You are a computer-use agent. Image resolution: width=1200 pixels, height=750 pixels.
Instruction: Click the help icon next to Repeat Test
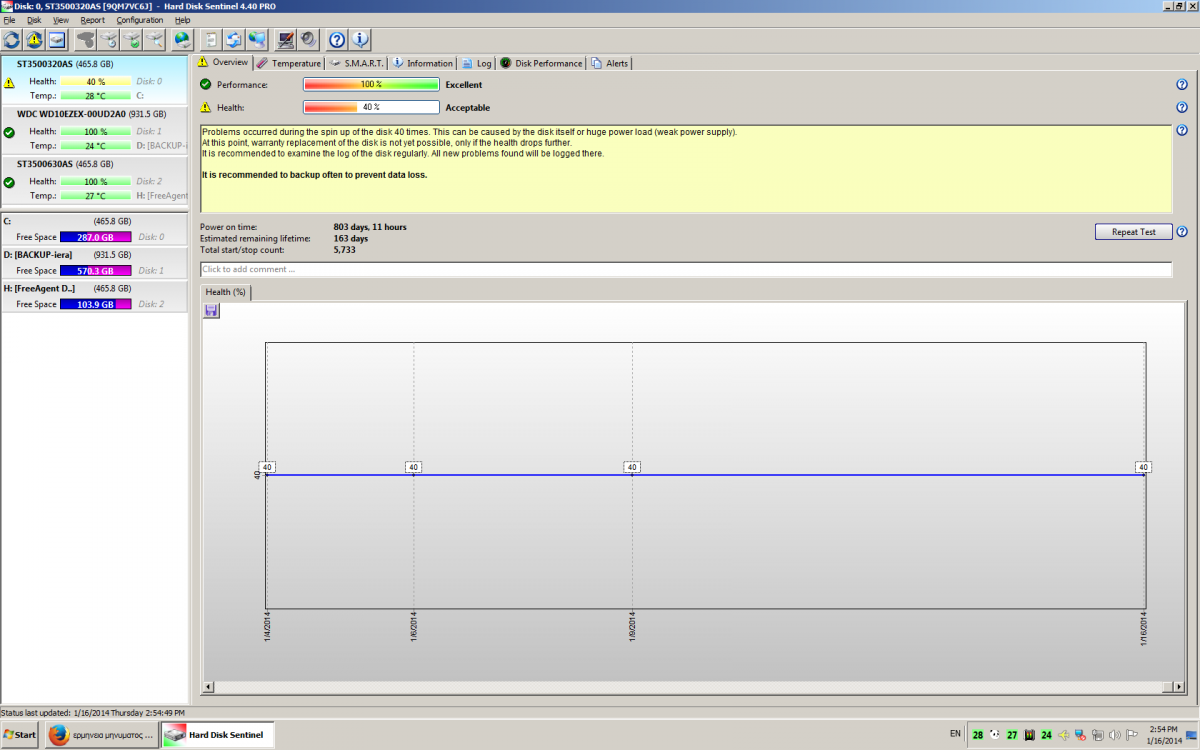point(1182,232)
